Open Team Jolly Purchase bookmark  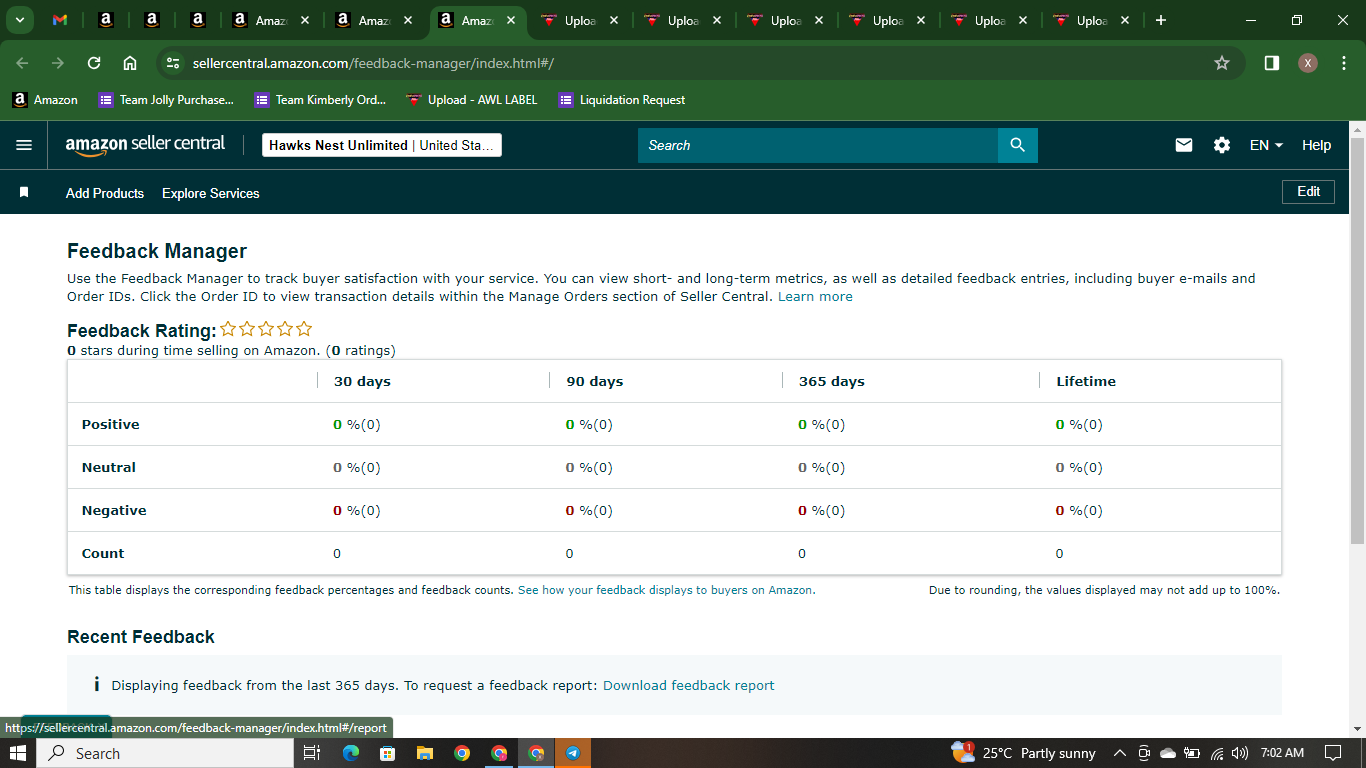[166, 100]
